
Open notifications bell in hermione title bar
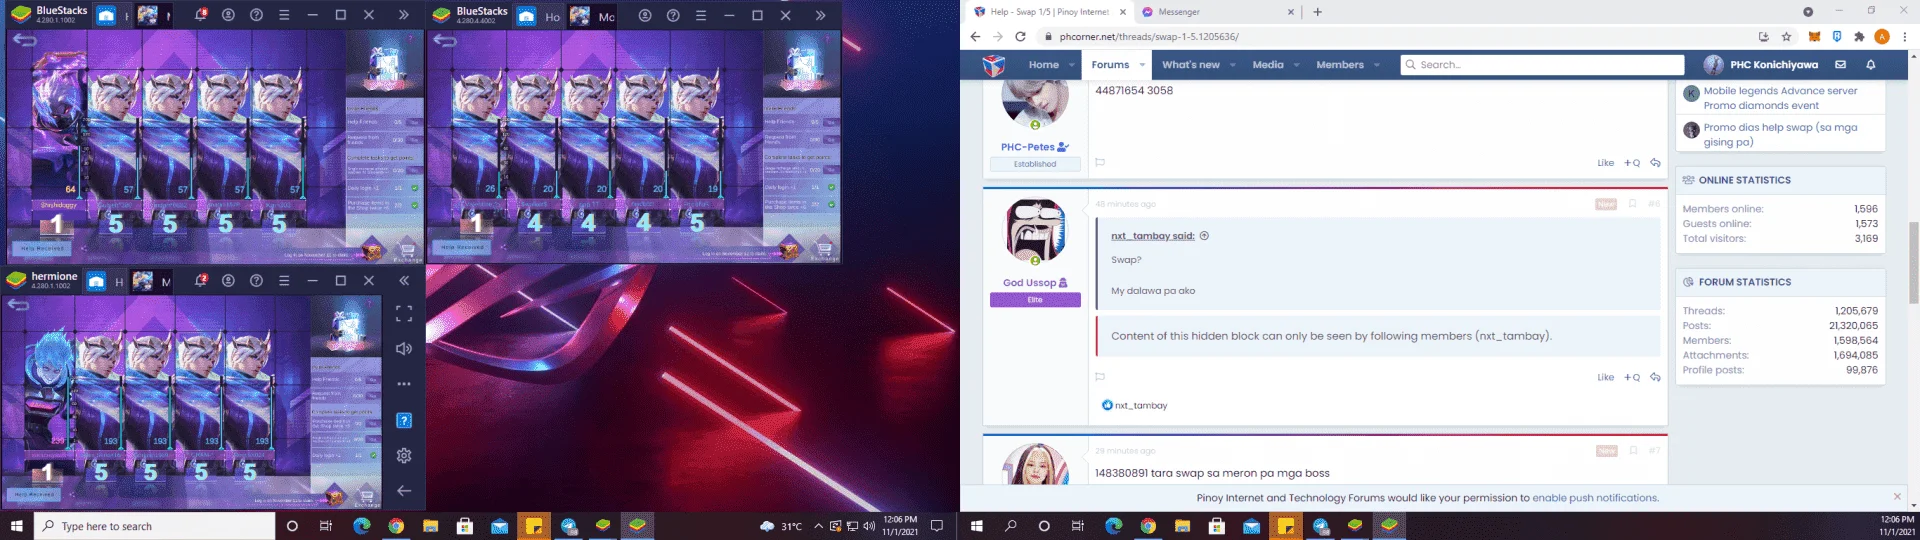[x=200, y=281]
